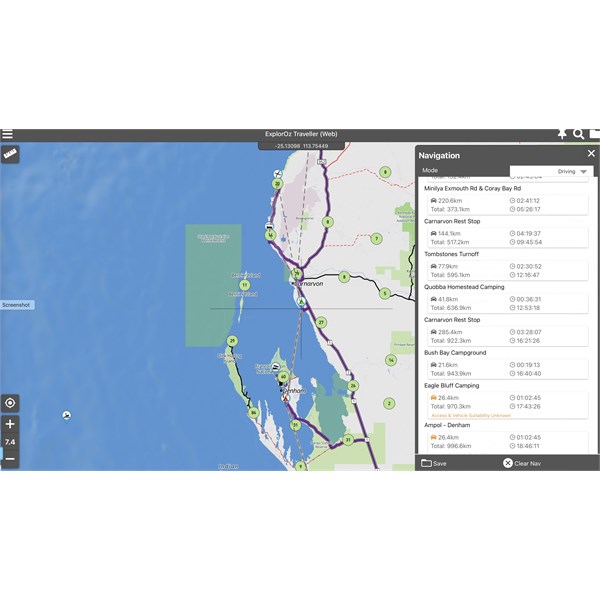This screenshot has height=600, width=600.
Task: Click the coordinates display under the title
Action: [300, 145]
